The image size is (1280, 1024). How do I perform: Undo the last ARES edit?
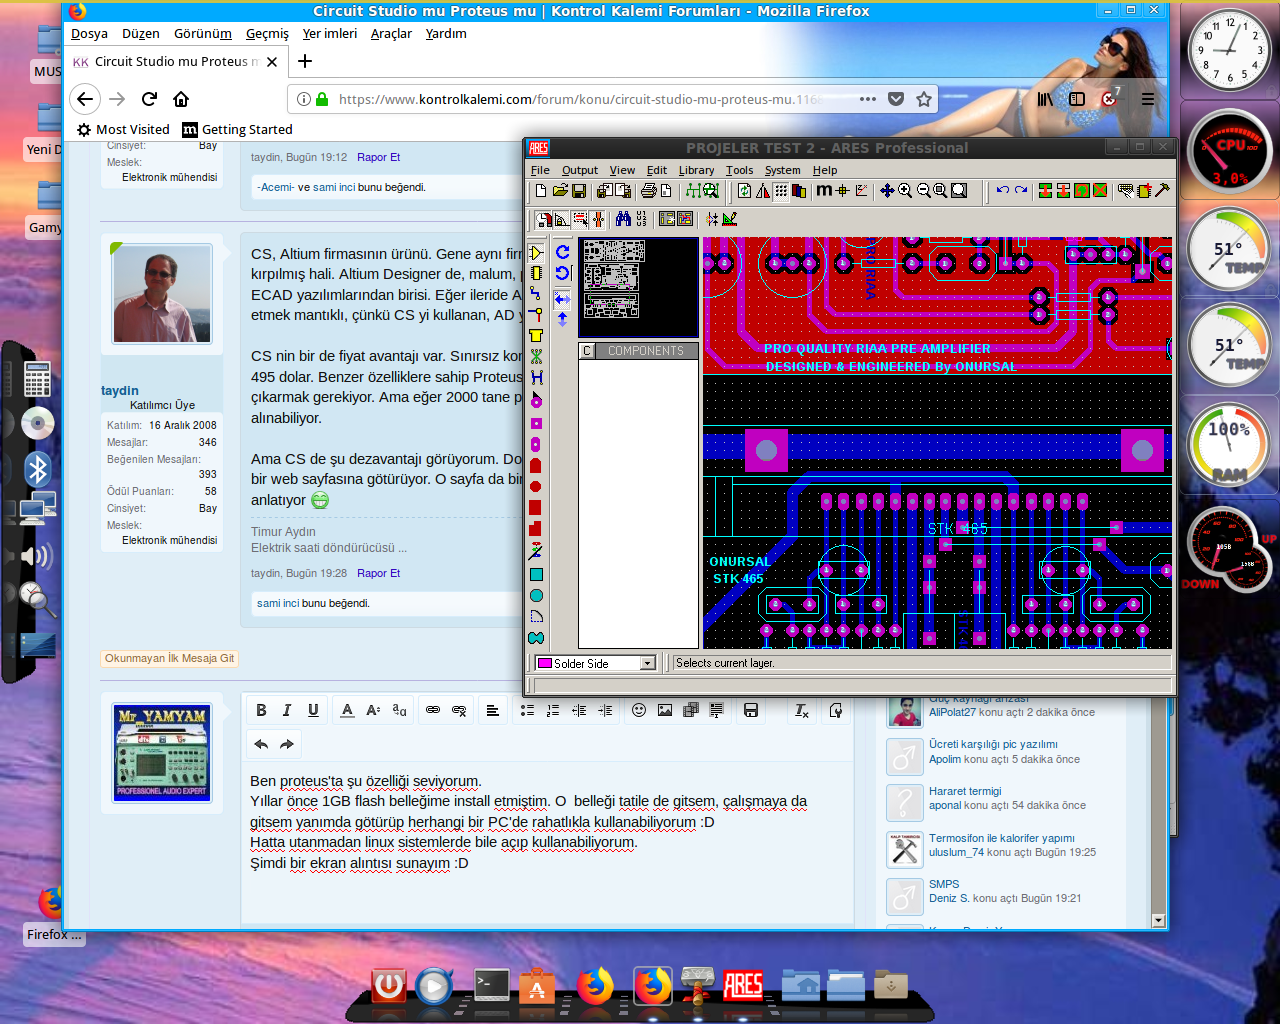[1003, 191]
